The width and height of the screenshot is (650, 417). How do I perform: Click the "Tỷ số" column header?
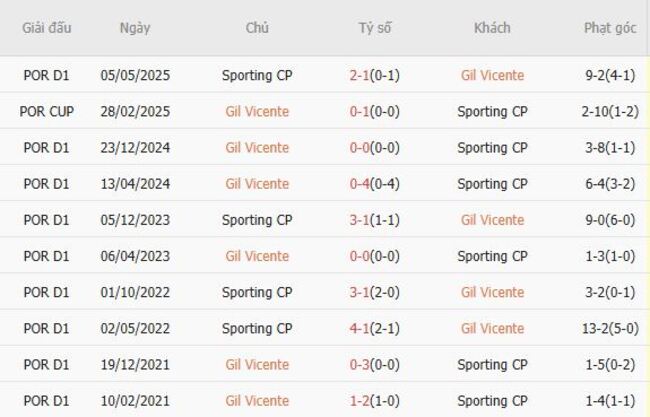(375, 28)
